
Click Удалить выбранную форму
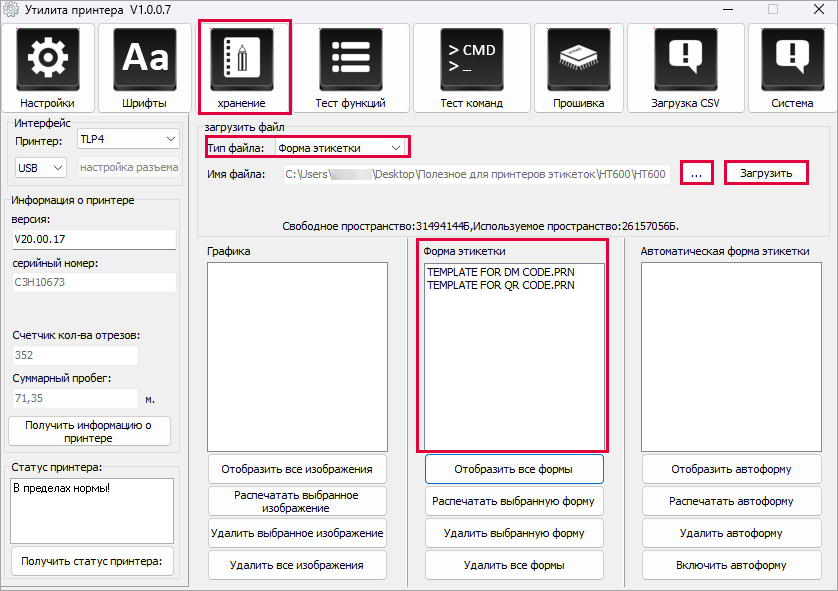pyautogui.click(x=514, y=533)
